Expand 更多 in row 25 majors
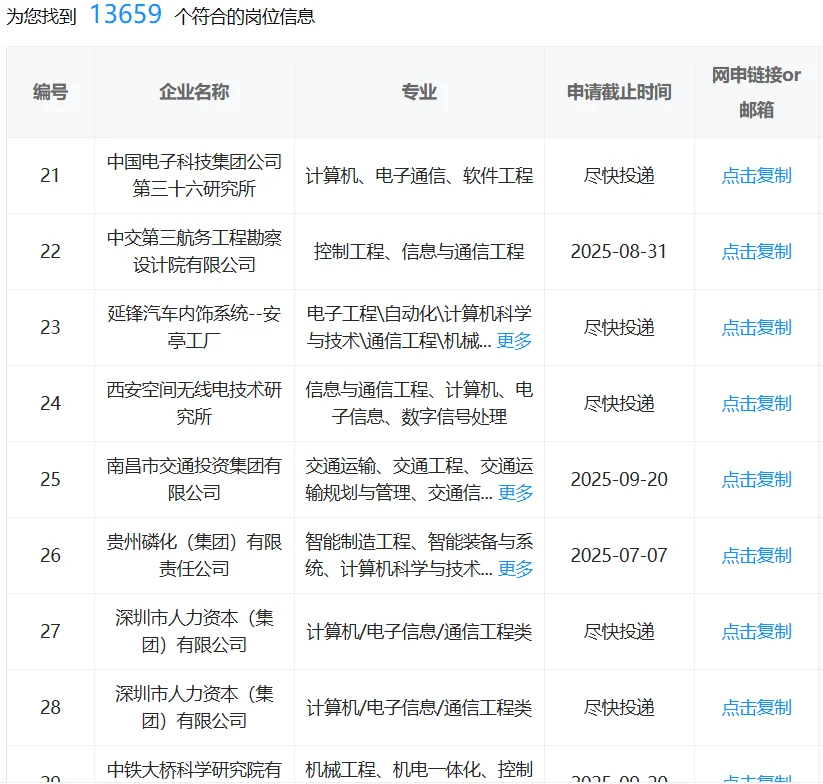Viewport: 823px width, 784px height. click(515, 493)
